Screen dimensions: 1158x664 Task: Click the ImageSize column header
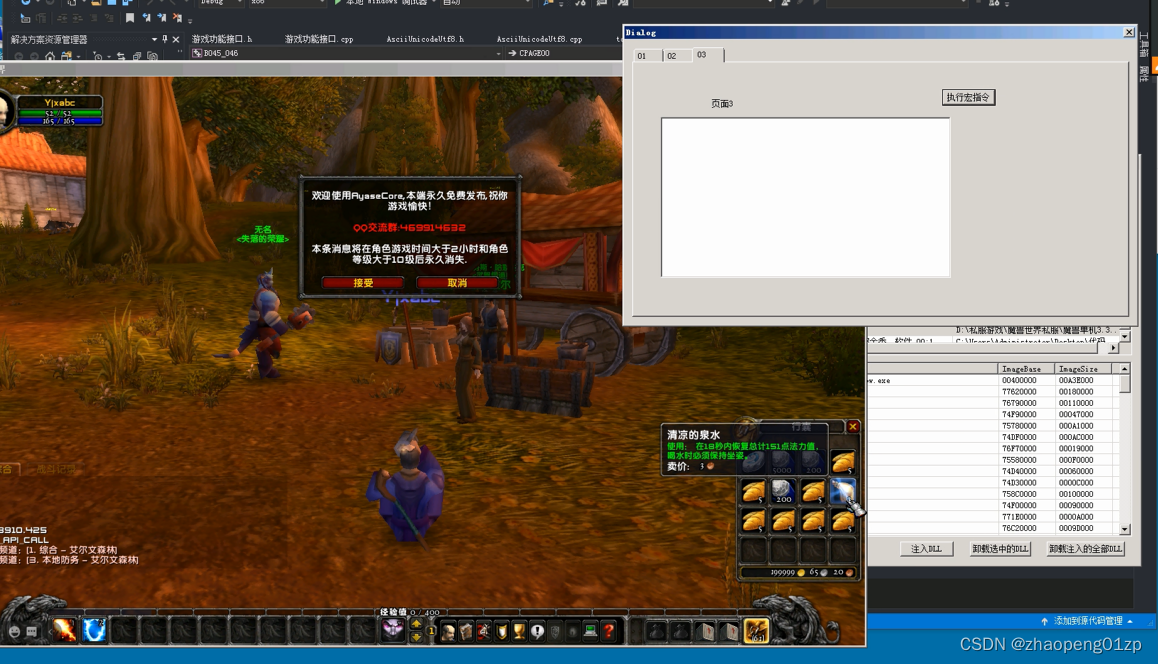click(1083, 369)
